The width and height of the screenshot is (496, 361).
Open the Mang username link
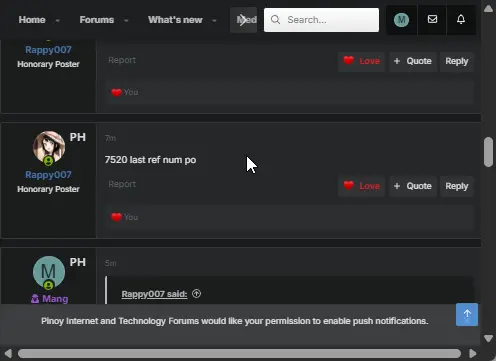pos(55,299)
